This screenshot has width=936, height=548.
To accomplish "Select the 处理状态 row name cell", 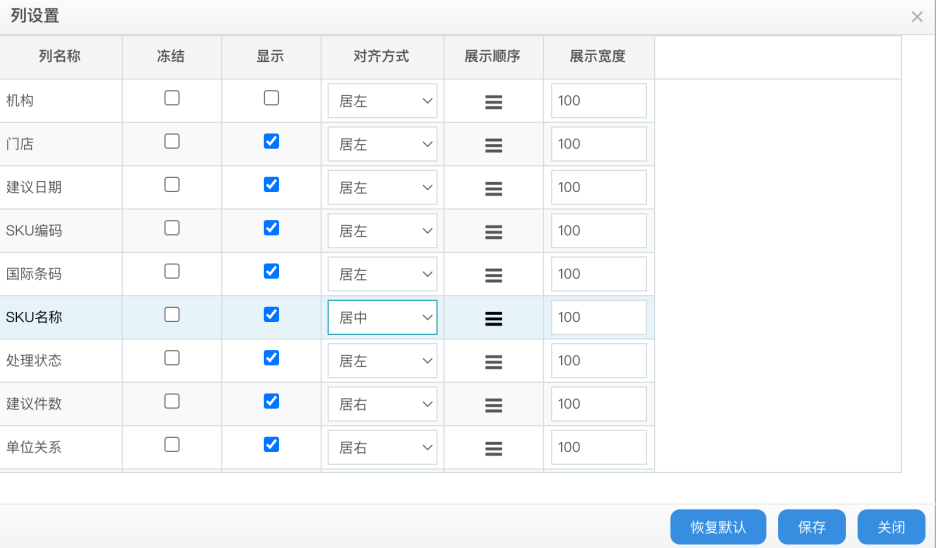I will point(60,361).
